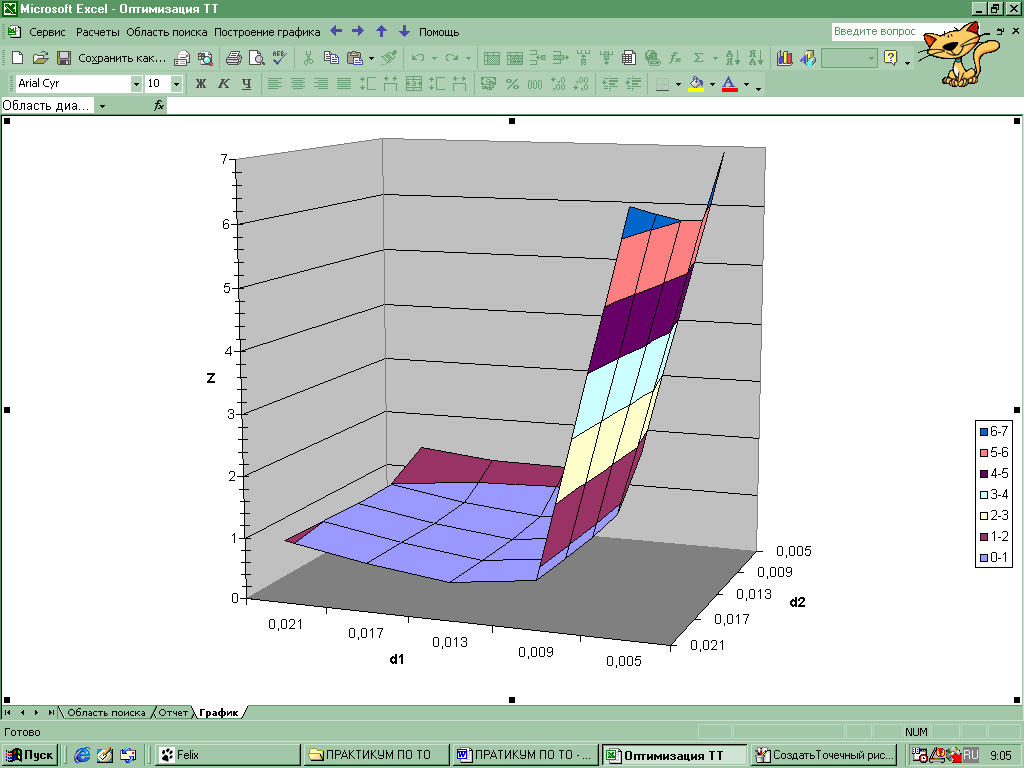Click the New document icon

[x=18, y=58]
